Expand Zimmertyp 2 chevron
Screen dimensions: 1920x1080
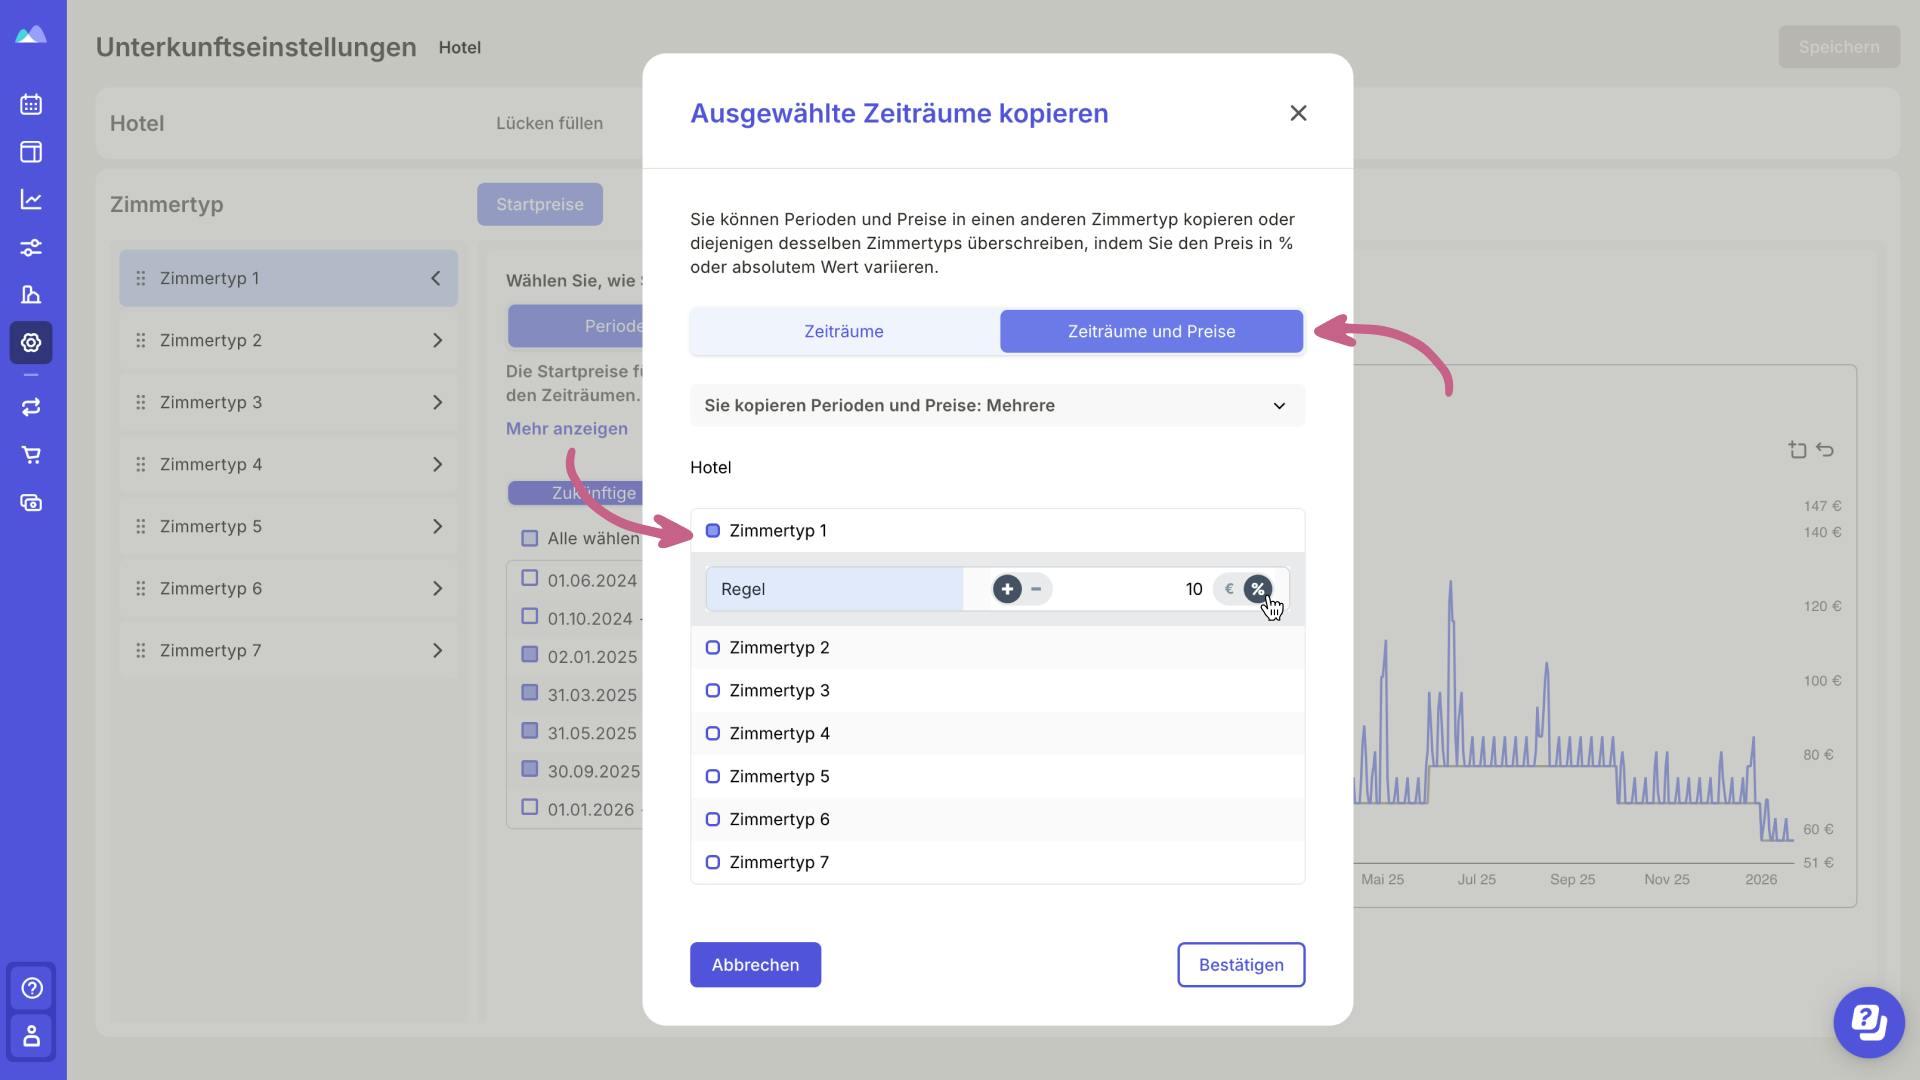tap(437, 340)
